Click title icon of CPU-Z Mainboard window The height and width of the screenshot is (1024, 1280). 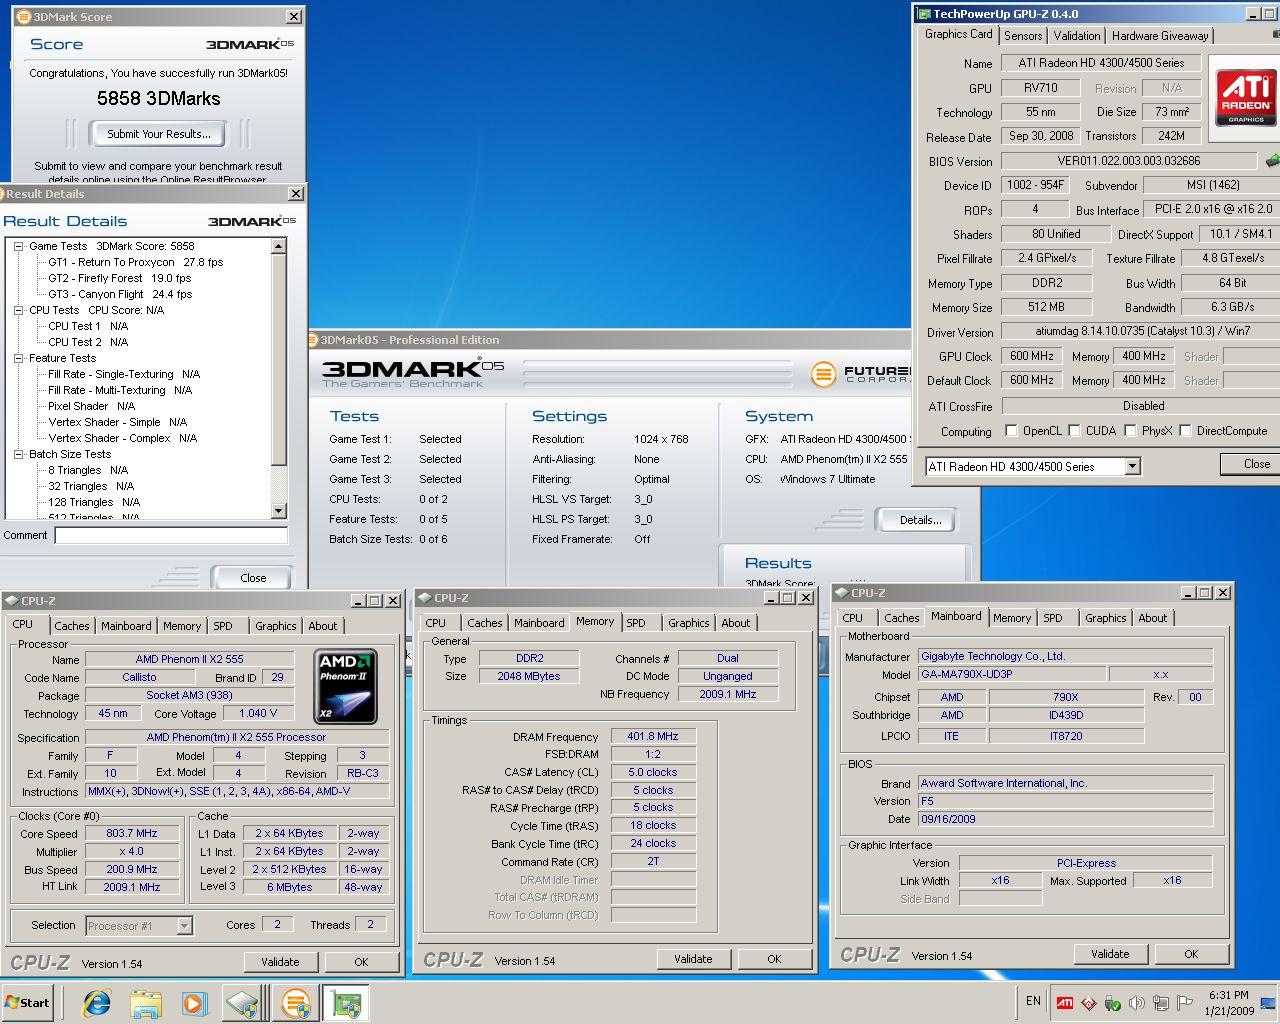click(841, 593)
